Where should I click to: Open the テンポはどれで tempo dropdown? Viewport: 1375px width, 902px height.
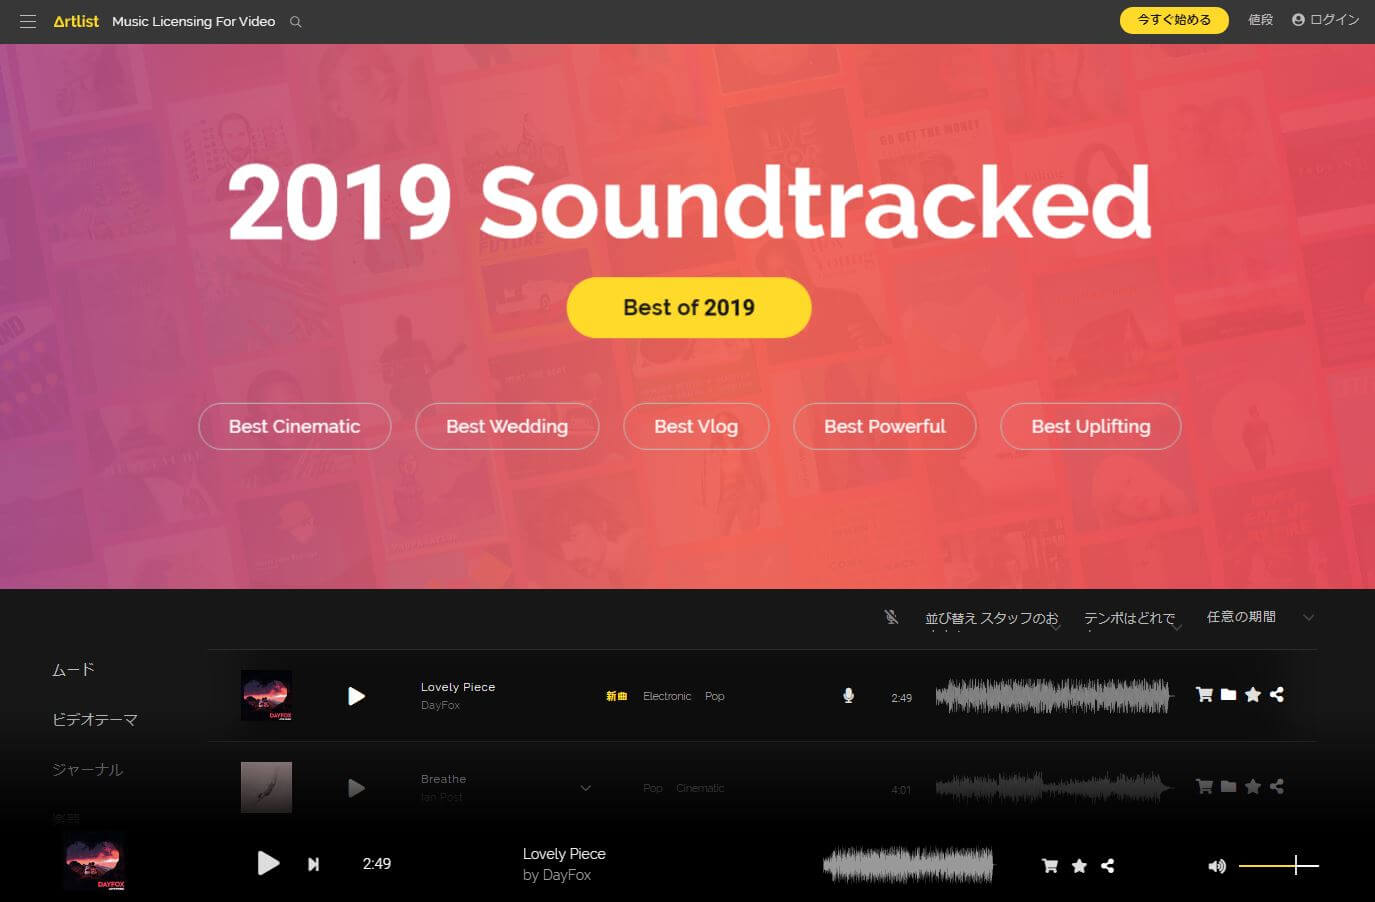pos(1133,619)
